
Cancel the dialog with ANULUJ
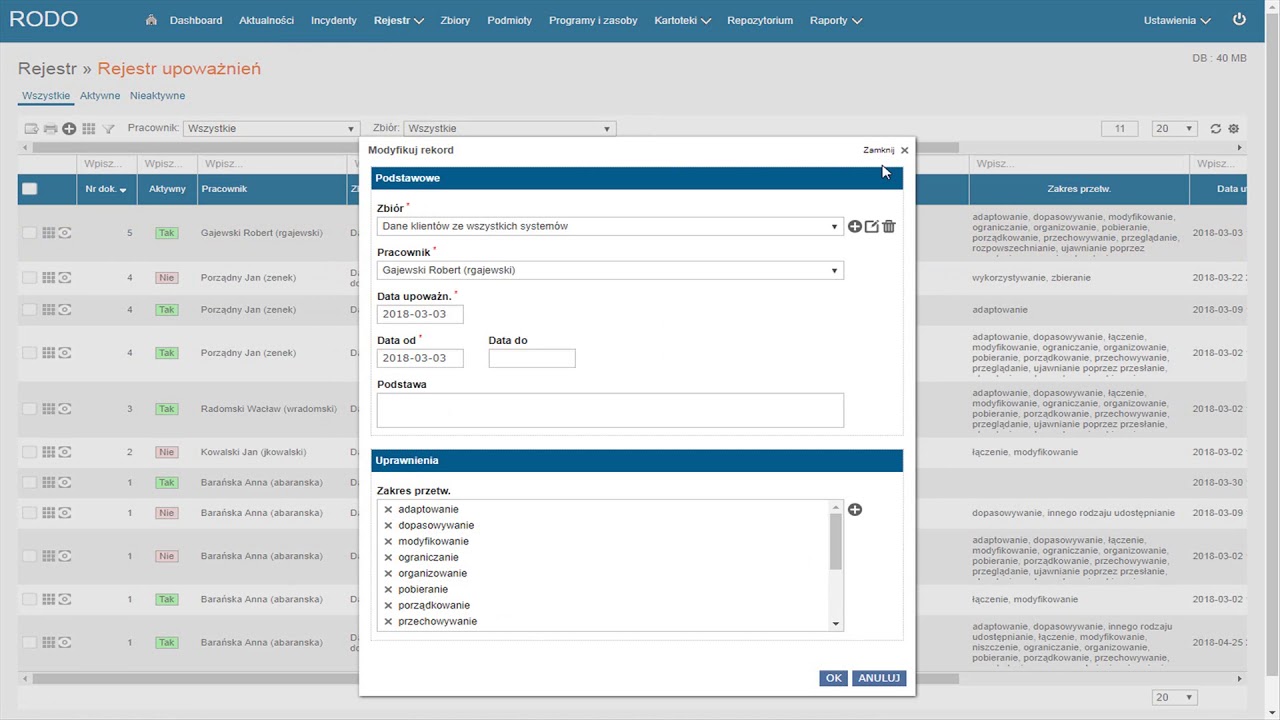[x=879, y=678]
